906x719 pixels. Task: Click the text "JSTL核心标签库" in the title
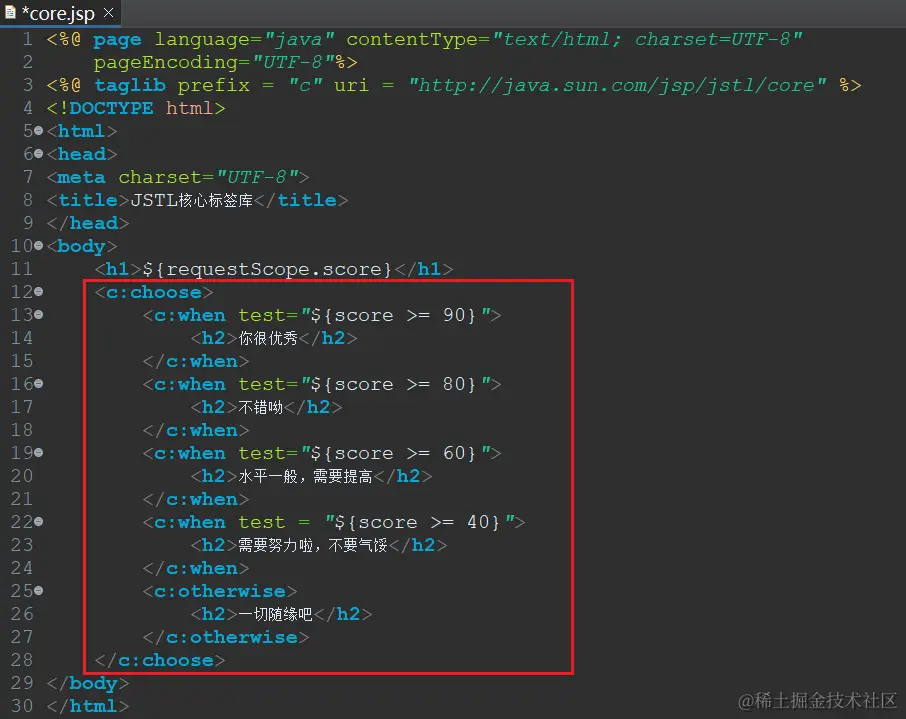tap(192, 200)
